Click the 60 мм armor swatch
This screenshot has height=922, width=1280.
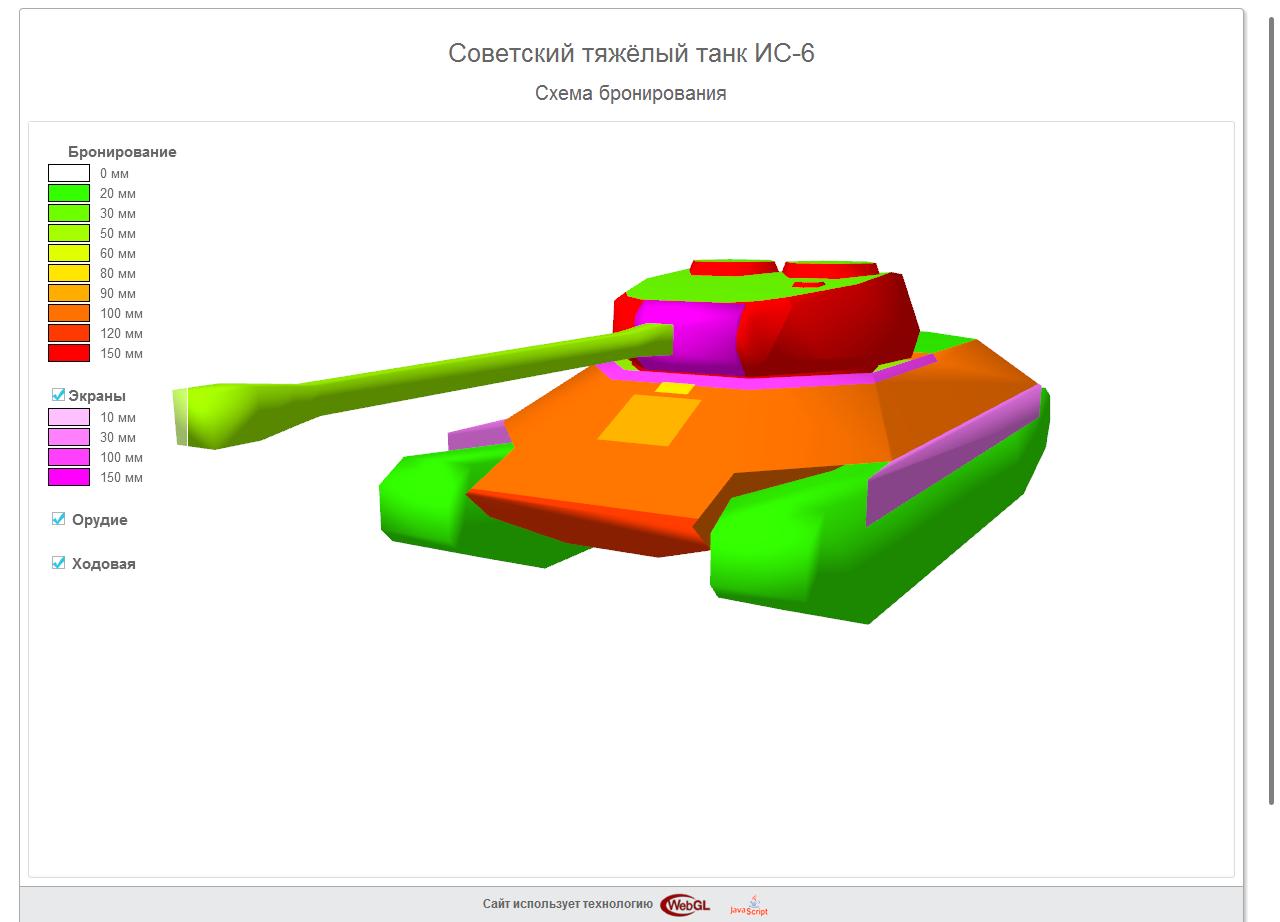(69, 253)
